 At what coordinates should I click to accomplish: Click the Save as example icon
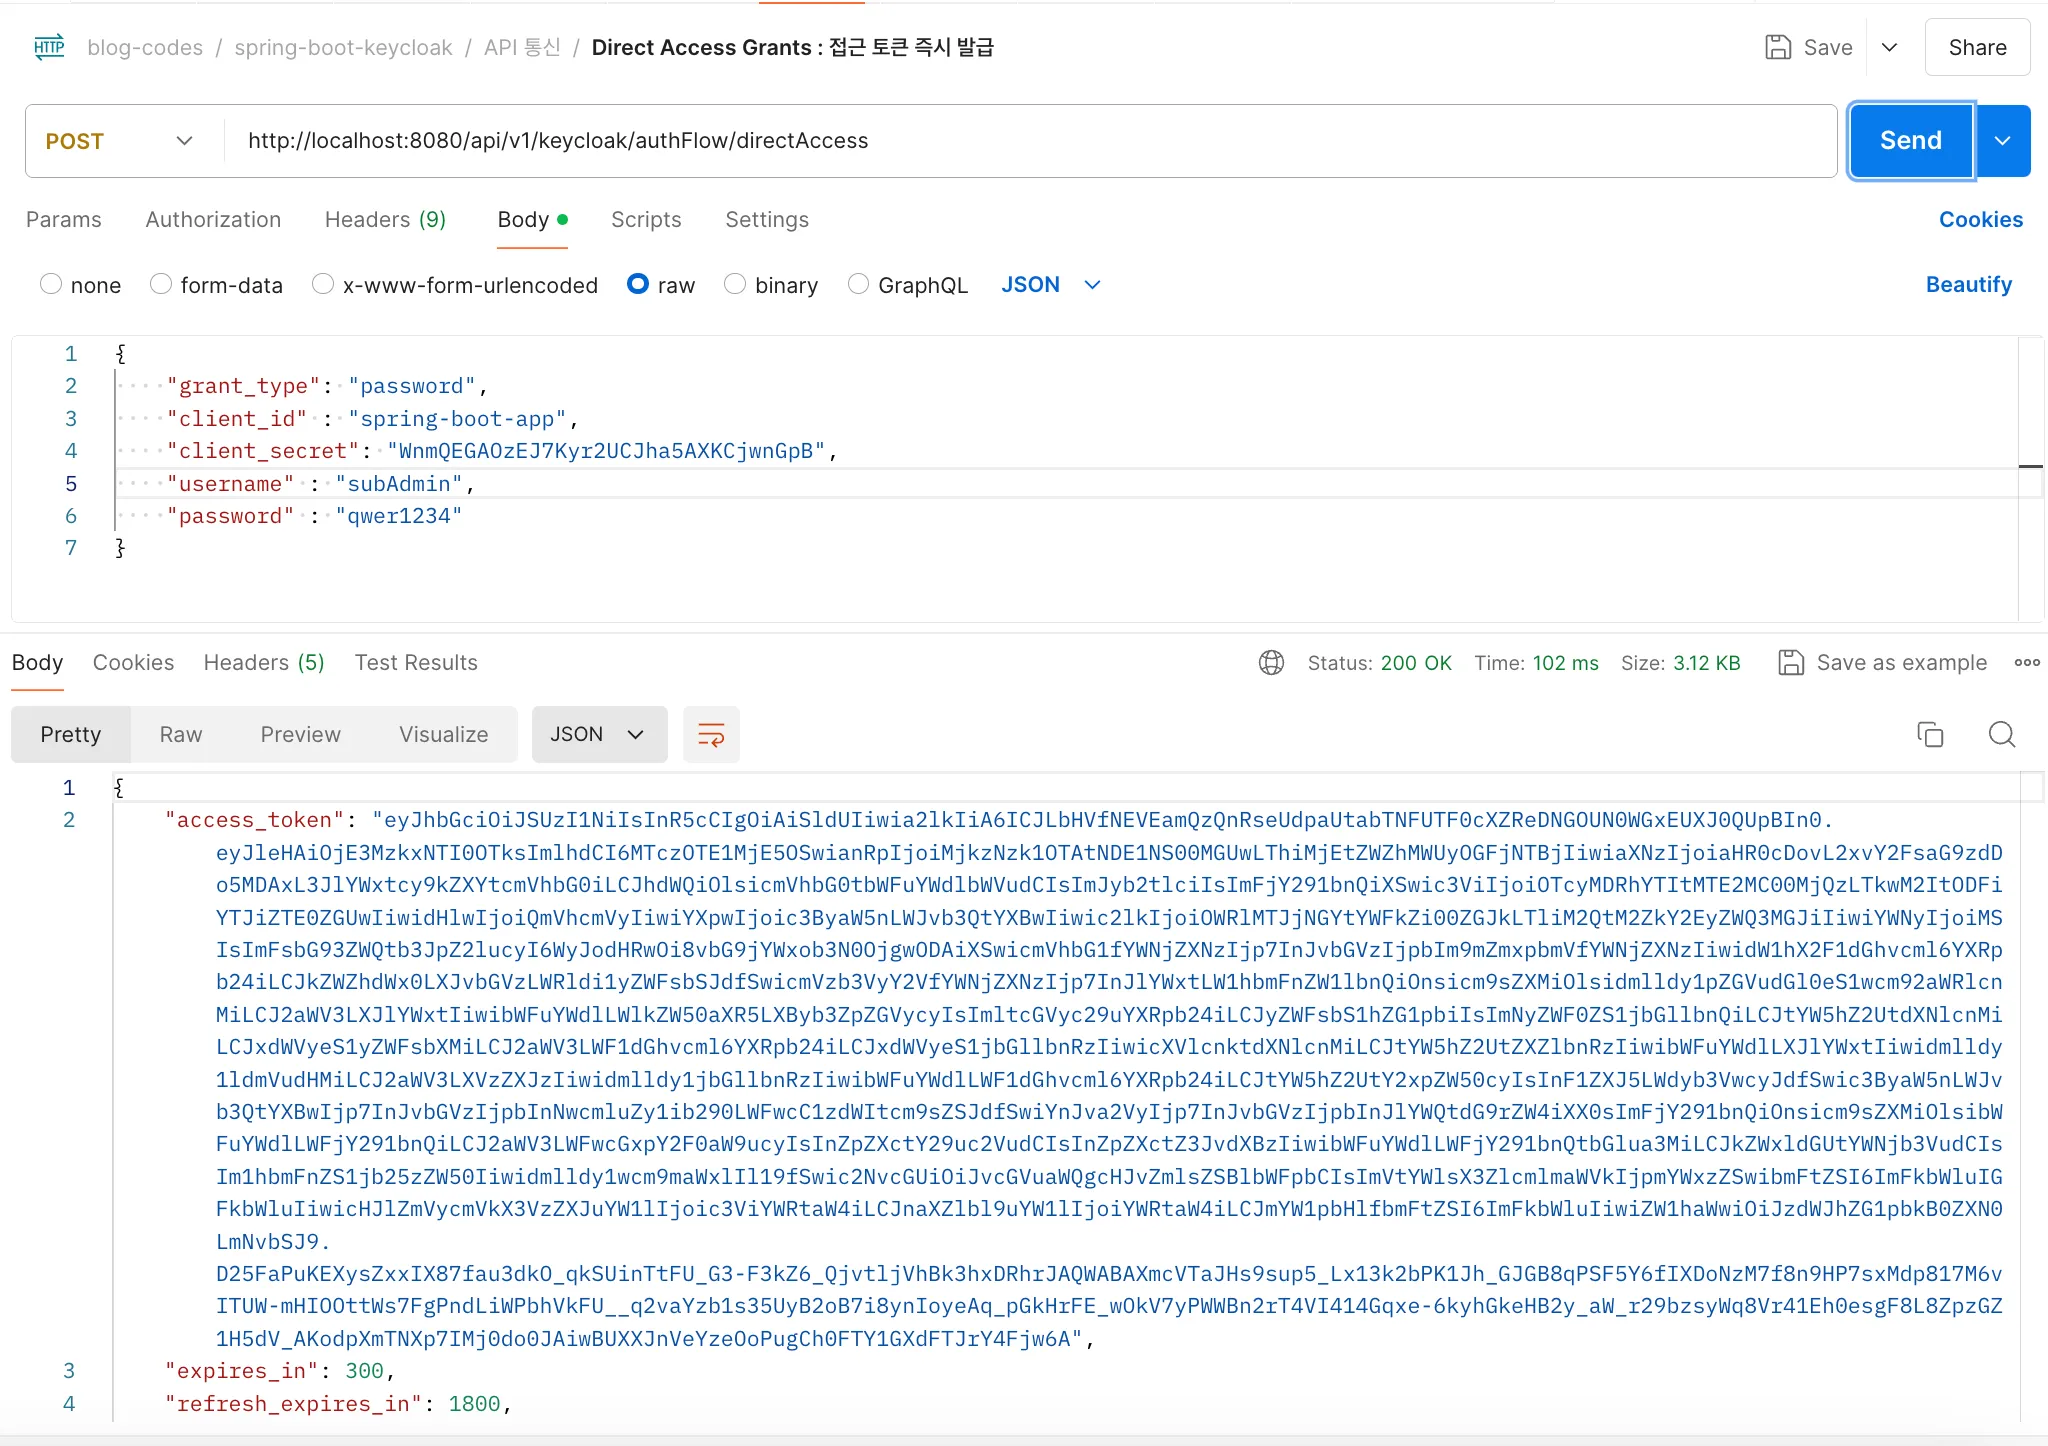click(x=1789, y=662)
